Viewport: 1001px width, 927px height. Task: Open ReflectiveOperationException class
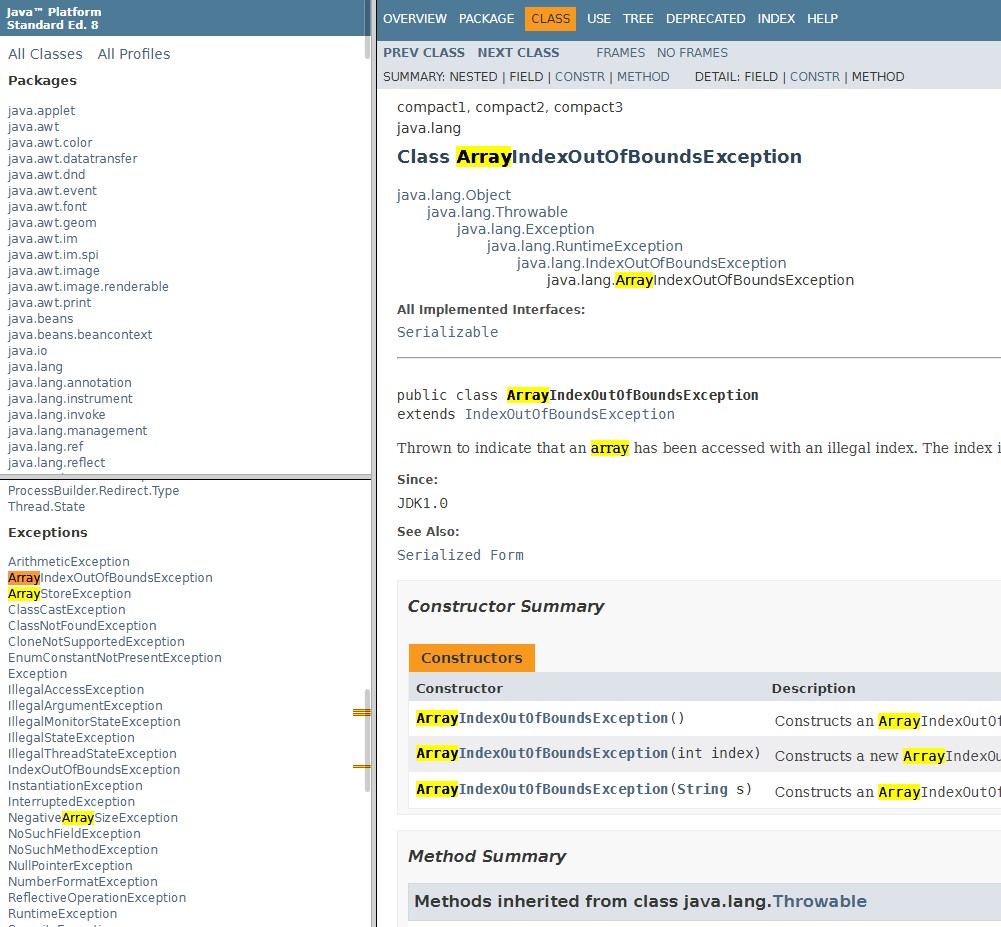pyautogui.click(x=96, y=897)
